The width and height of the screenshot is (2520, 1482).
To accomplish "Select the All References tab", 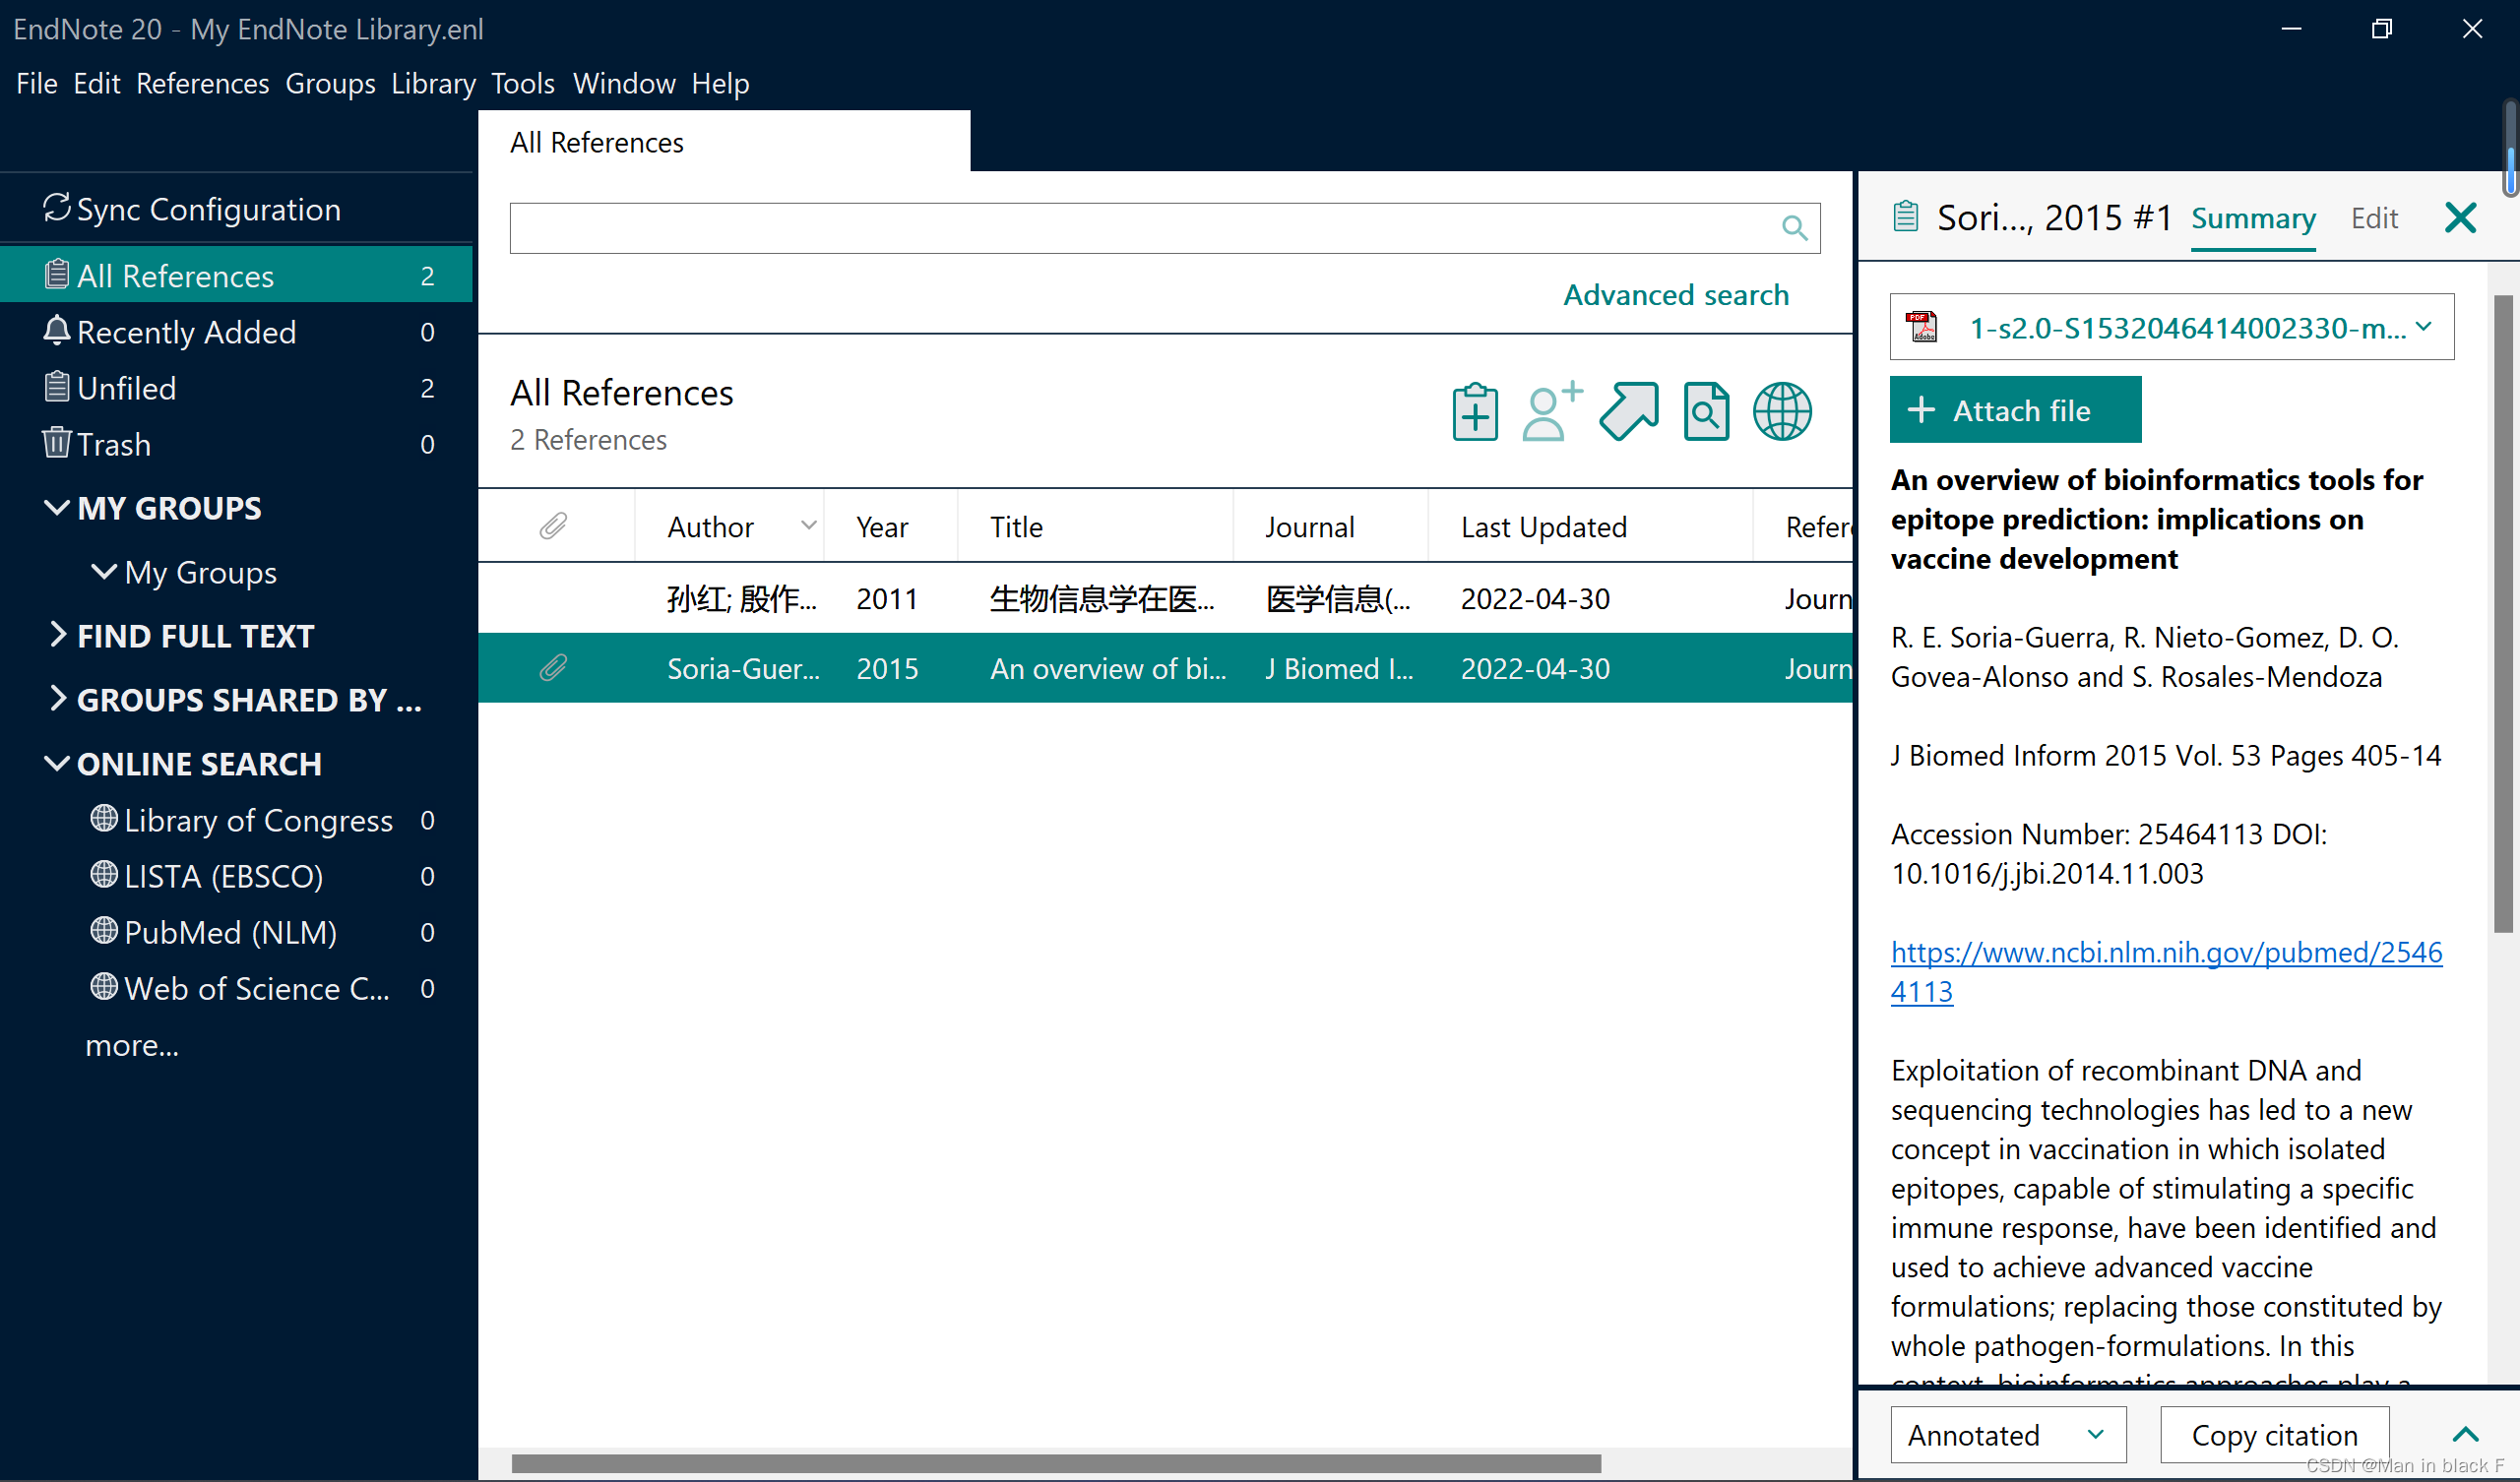I will pos(724,141).
